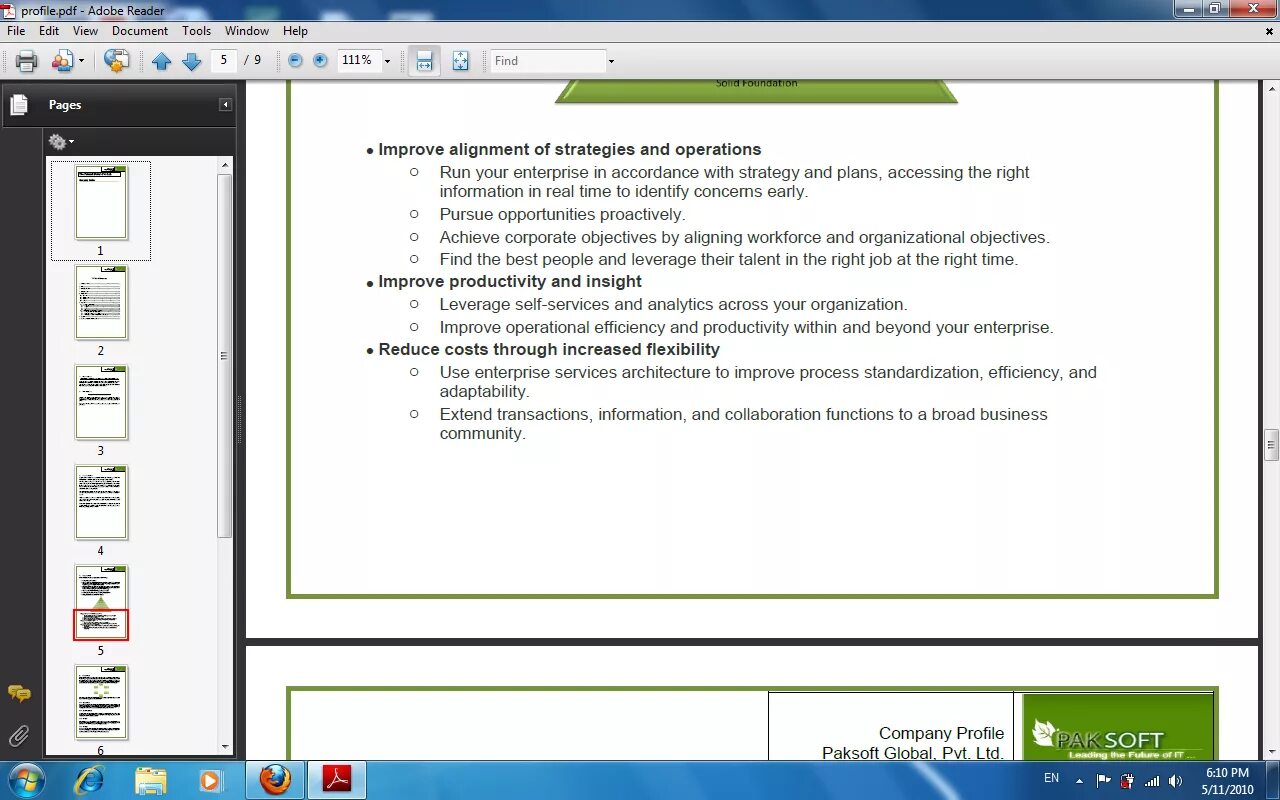Open the Help menu
The width and height of the screenshot is (1280, 800).
tap(295, 31)
